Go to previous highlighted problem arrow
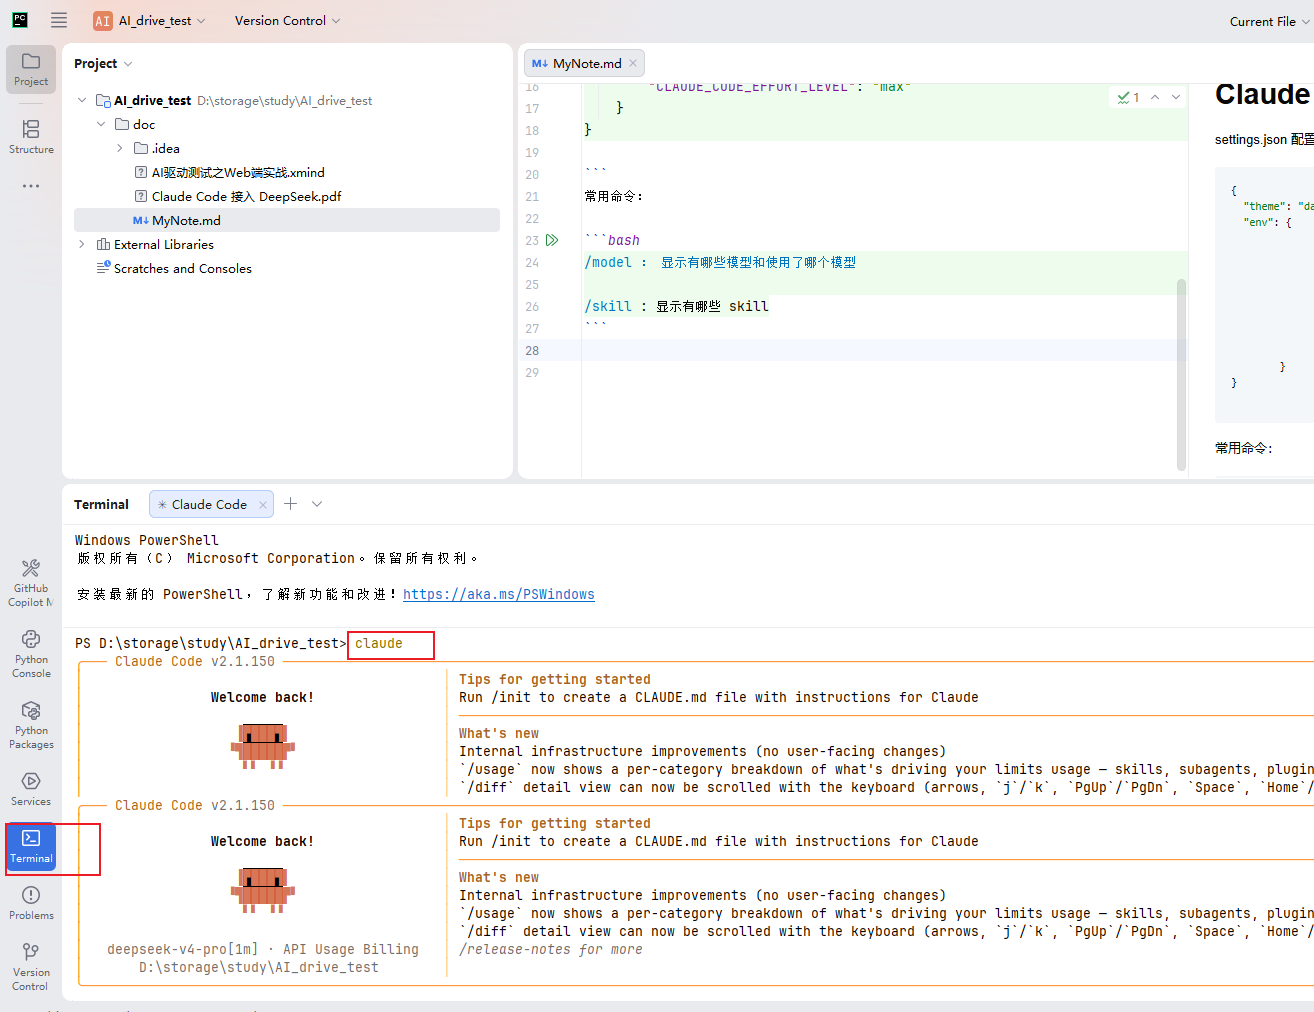This screenshot has height=1012, width=1314. (1155, 97)
